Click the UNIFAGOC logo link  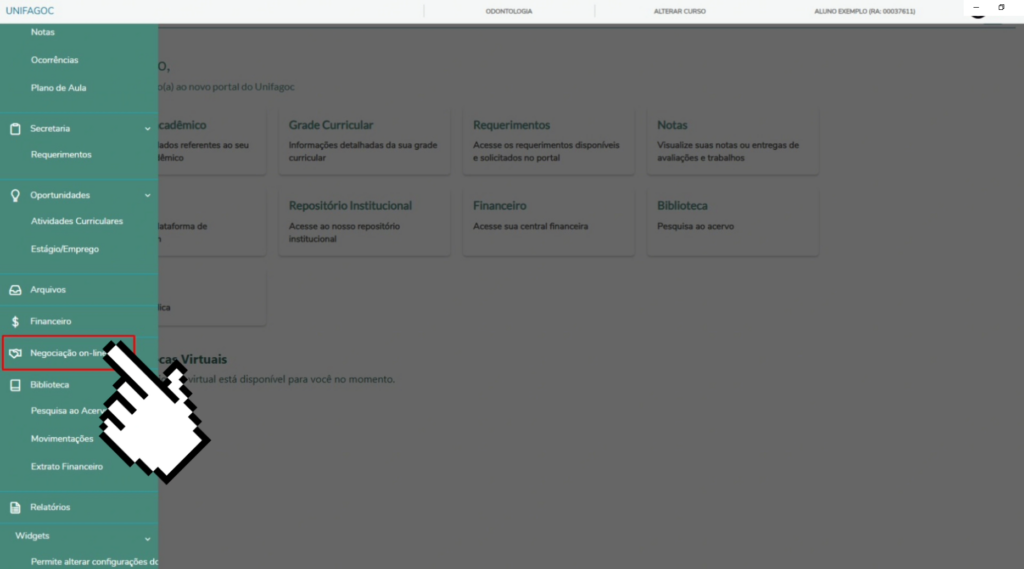click(x=30, y=11)
